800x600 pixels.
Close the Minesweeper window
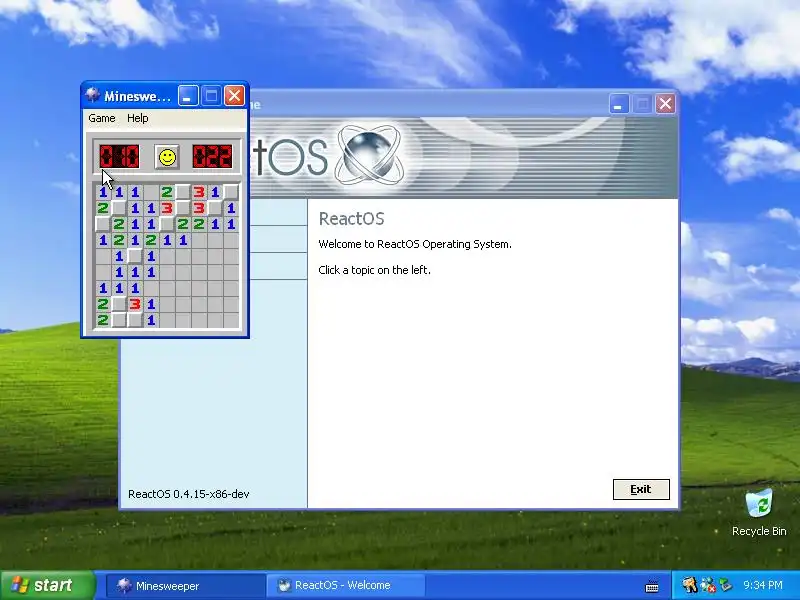pos(235,95)
